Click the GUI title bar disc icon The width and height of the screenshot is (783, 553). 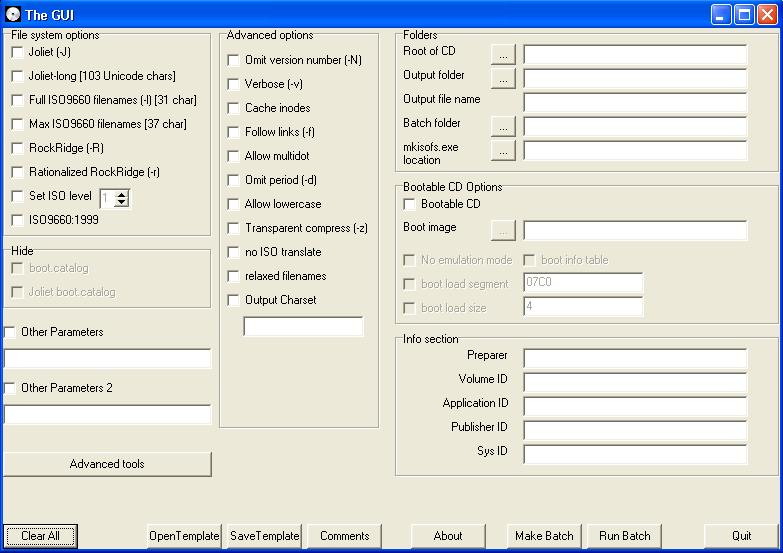pos(13,14)
